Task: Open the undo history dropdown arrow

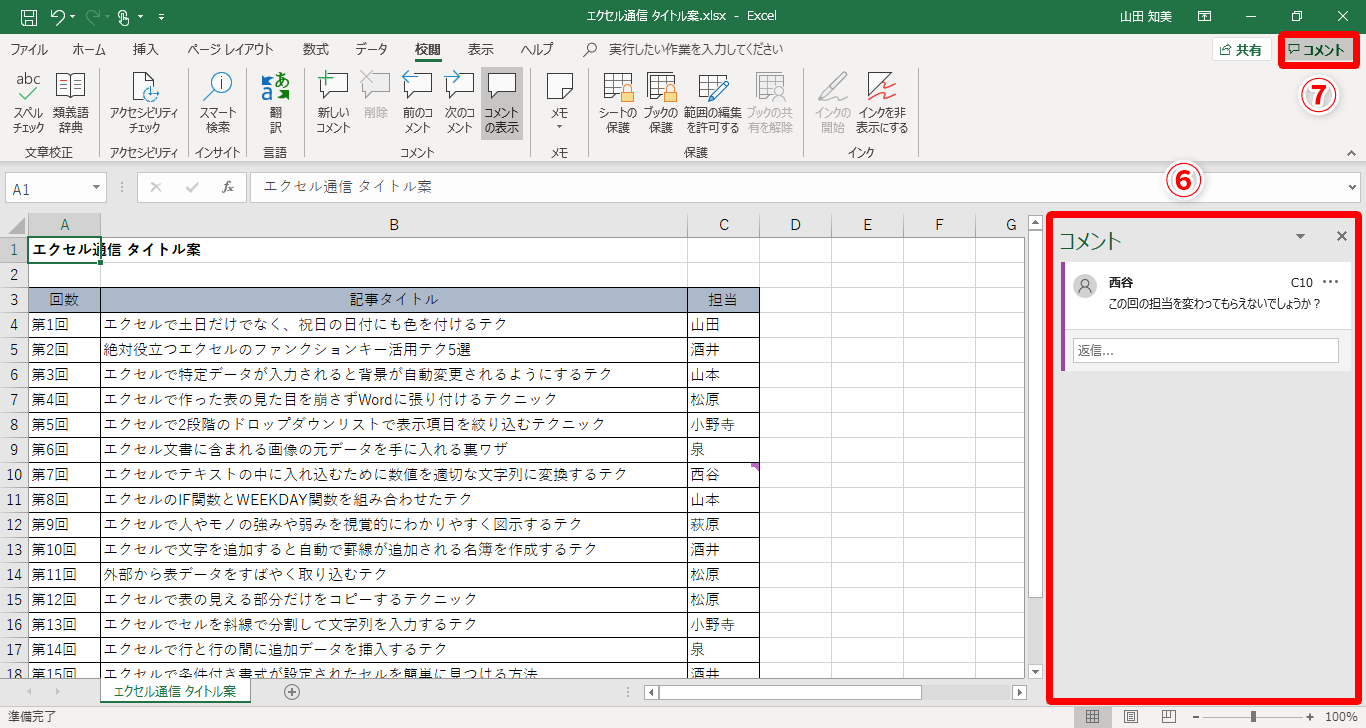Action: coord(73,17)
